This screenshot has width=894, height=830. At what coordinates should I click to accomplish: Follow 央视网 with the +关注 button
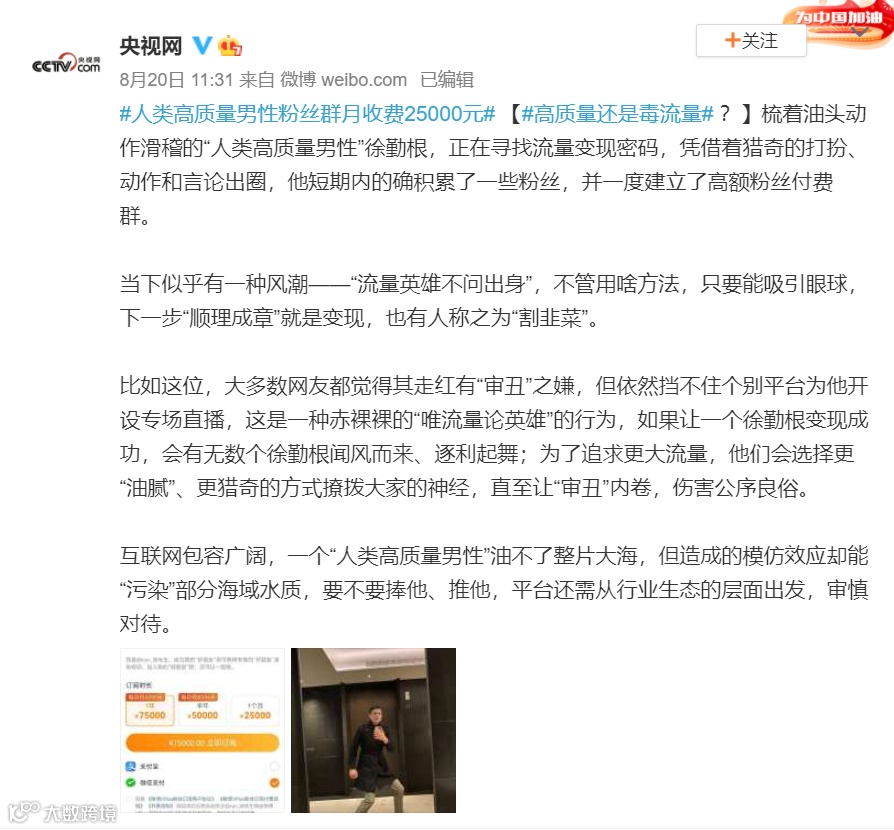[751, 40]
